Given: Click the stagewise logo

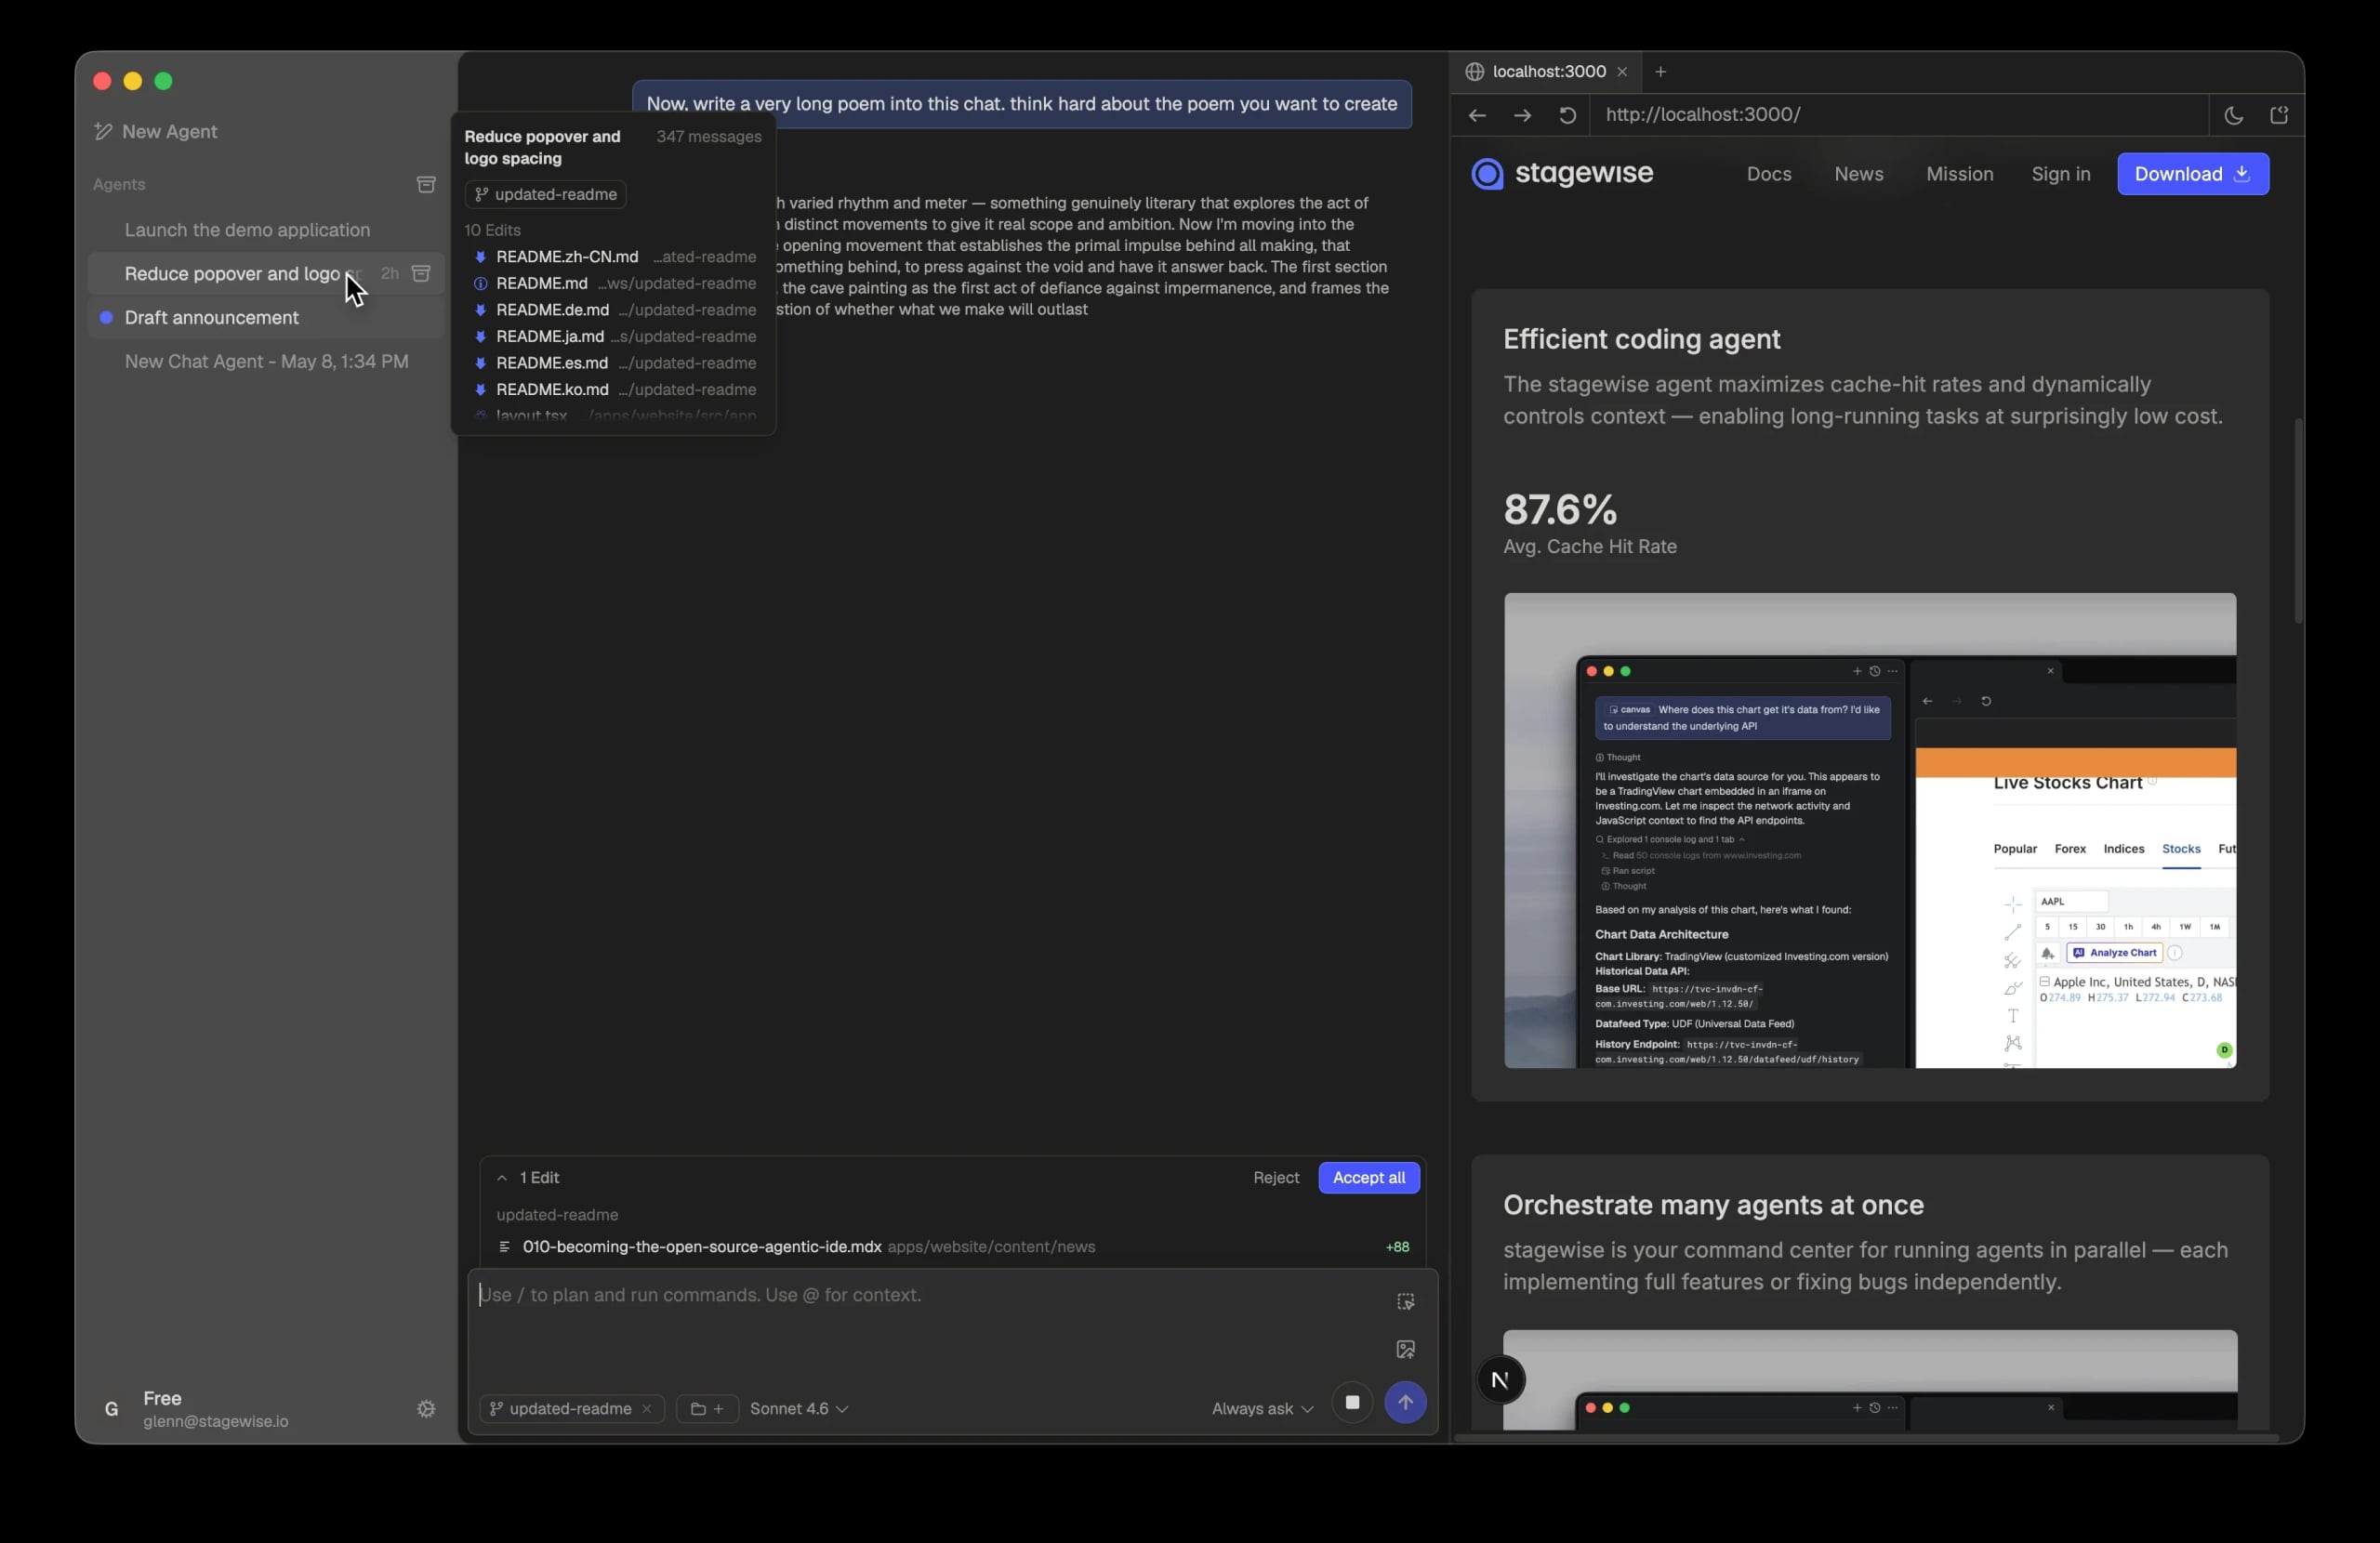Looking at the screenshot, I should tap(1562, 174).
